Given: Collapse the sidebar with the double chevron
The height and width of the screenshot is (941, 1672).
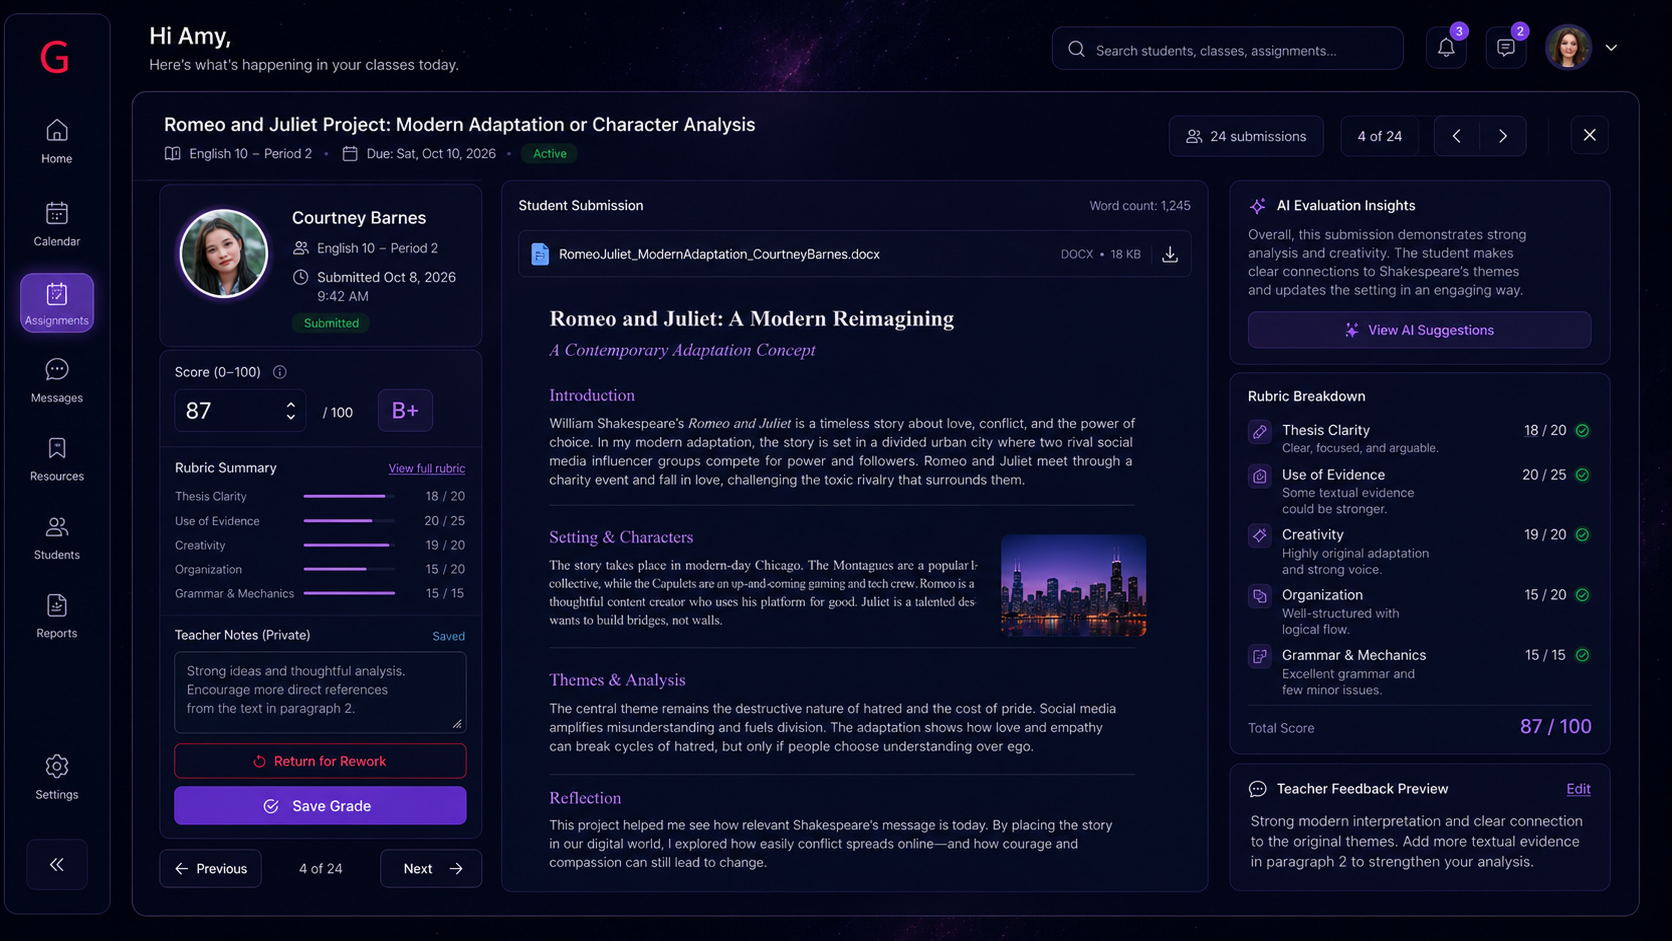Looking at the screenshot, I should (x=57, y=864).
